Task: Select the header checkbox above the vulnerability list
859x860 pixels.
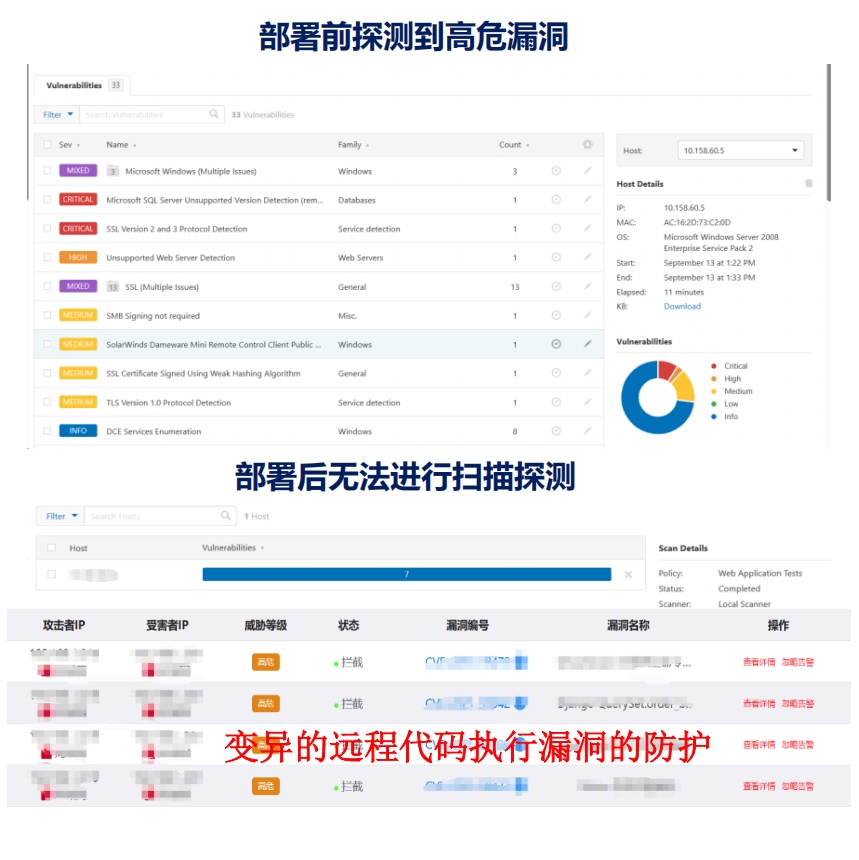Action: [x=45, y=144]
